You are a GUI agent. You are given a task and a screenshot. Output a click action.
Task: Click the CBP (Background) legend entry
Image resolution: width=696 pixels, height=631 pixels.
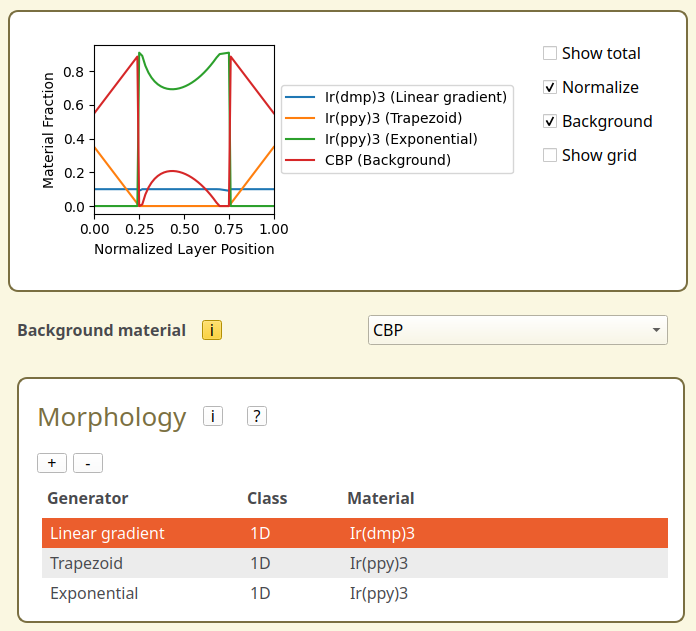pos(387,160)
